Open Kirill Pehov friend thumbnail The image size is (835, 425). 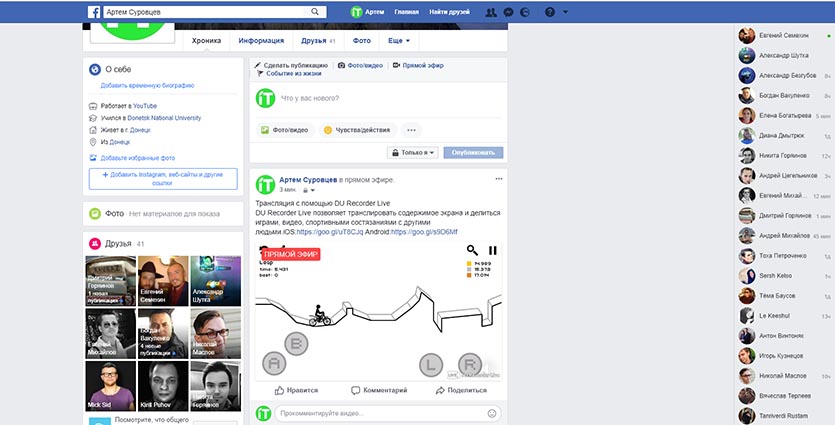163,386
